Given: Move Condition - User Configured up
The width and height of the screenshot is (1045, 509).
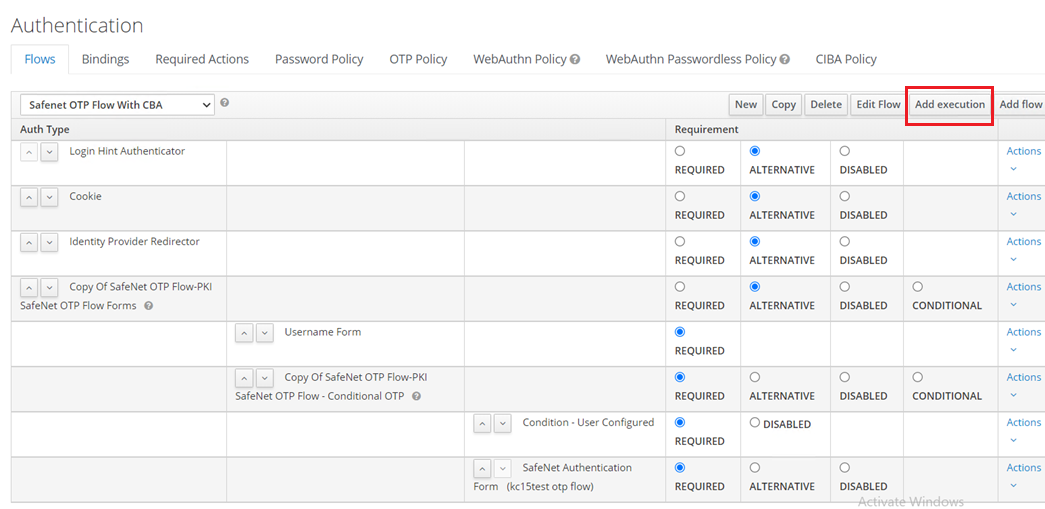Looking at the screenshot, I should click(x=482, y=423).
